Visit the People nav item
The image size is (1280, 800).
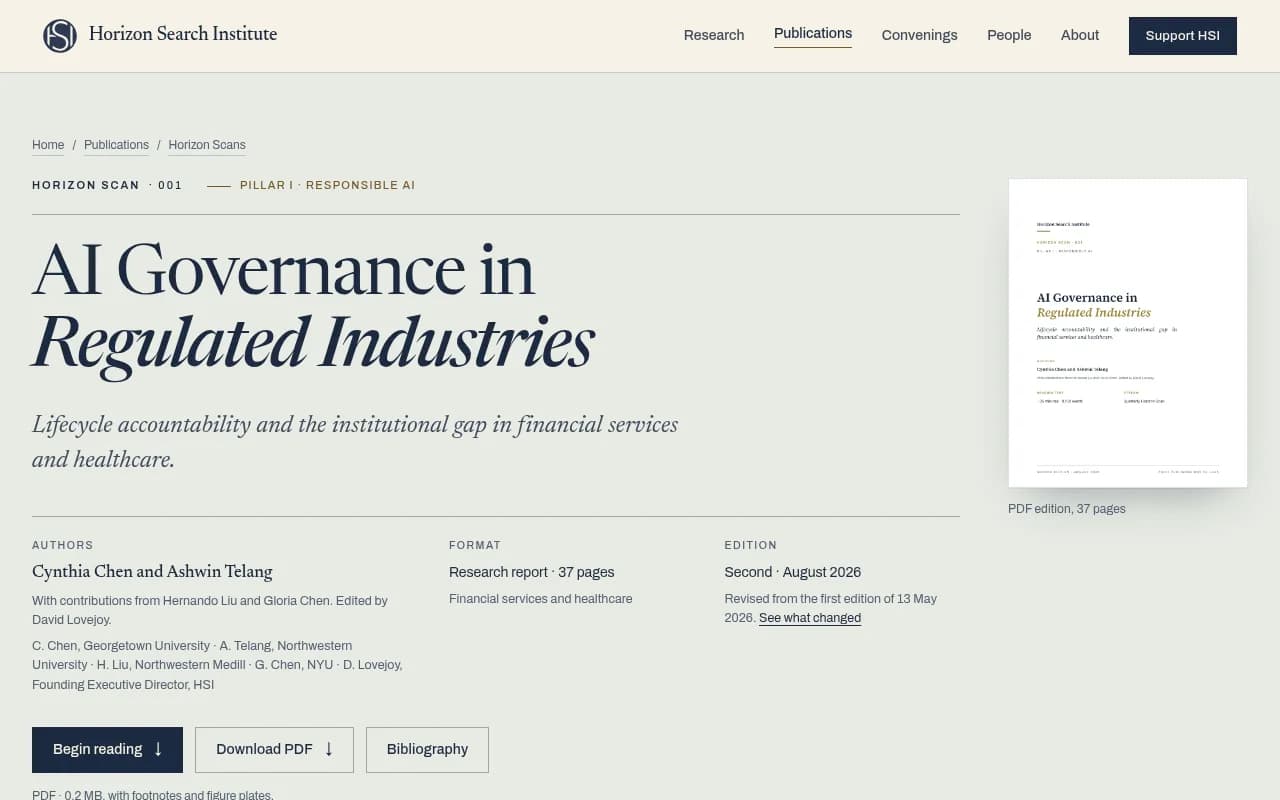(1009, 35)
